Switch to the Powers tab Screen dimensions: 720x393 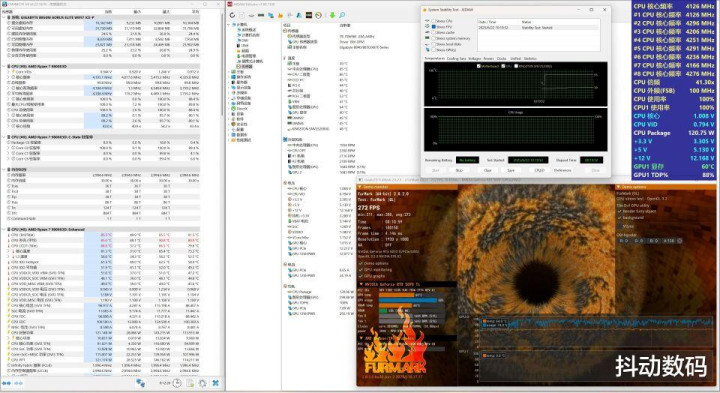[489, 59]
